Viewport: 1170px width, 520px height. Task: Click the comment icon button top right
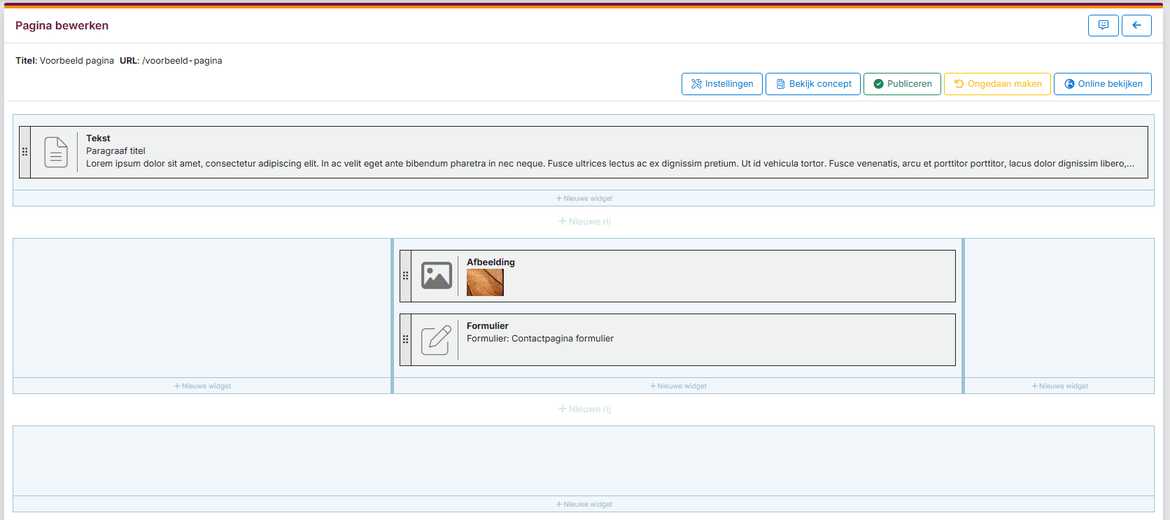[x=1103, y=25]
